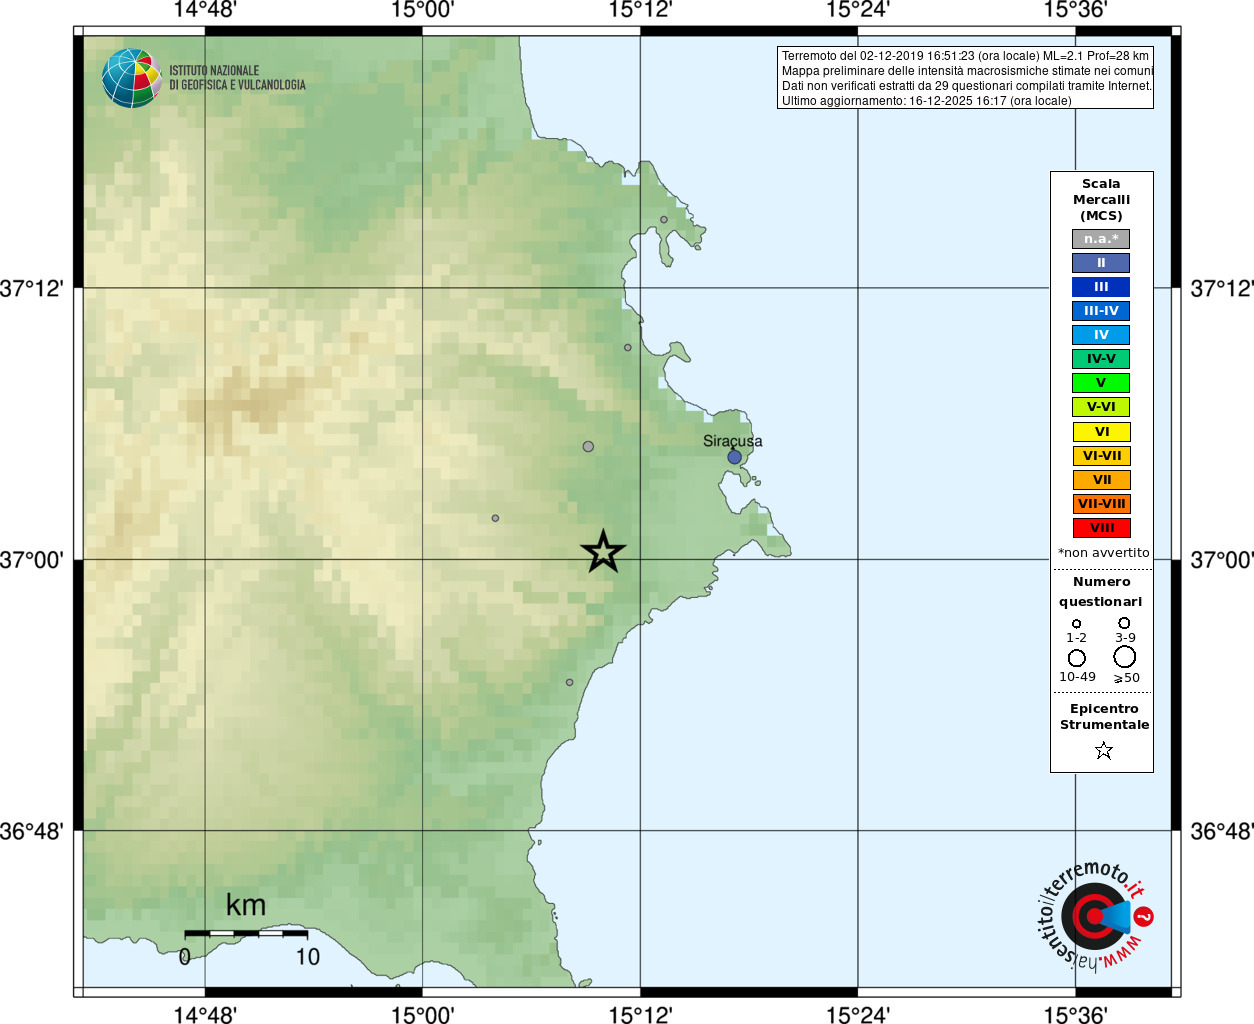Click the bottom axis 15°24' label

[x=858, y=1014]
